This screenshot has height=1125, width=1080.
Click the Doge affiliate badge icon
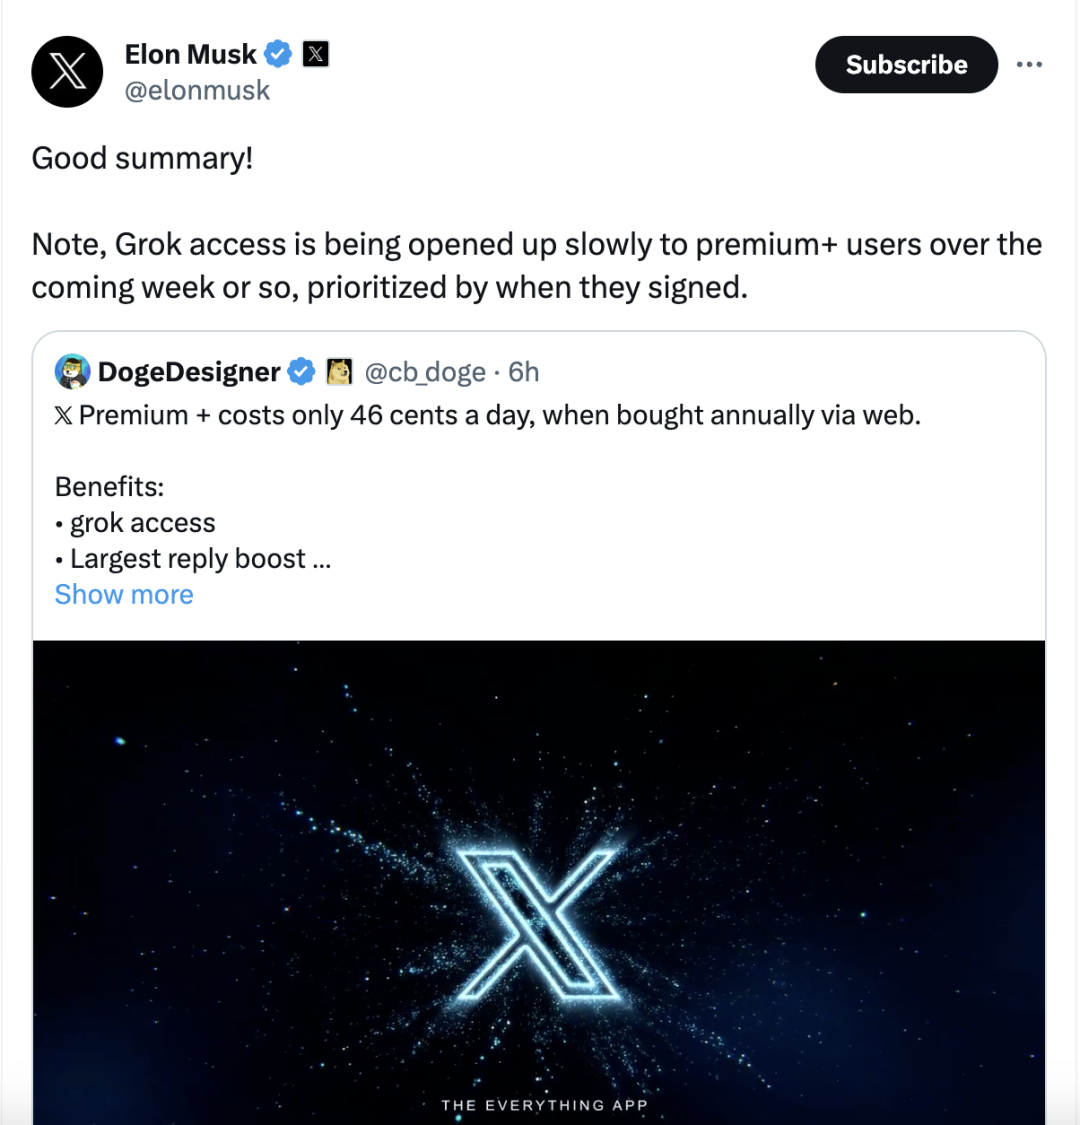340,372
